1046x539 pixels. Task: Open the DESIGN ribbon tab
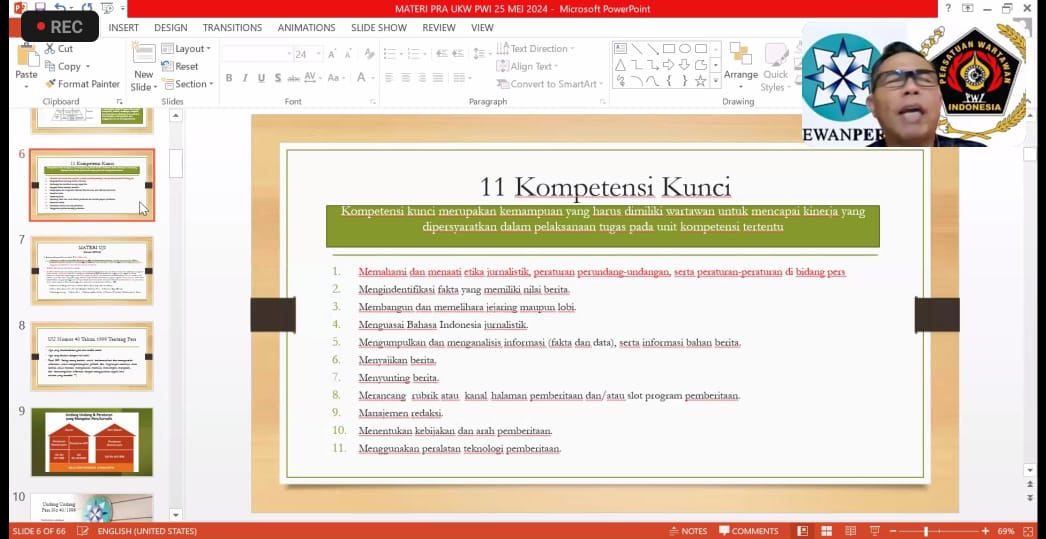pyautogui.click(x=171, y=27)
